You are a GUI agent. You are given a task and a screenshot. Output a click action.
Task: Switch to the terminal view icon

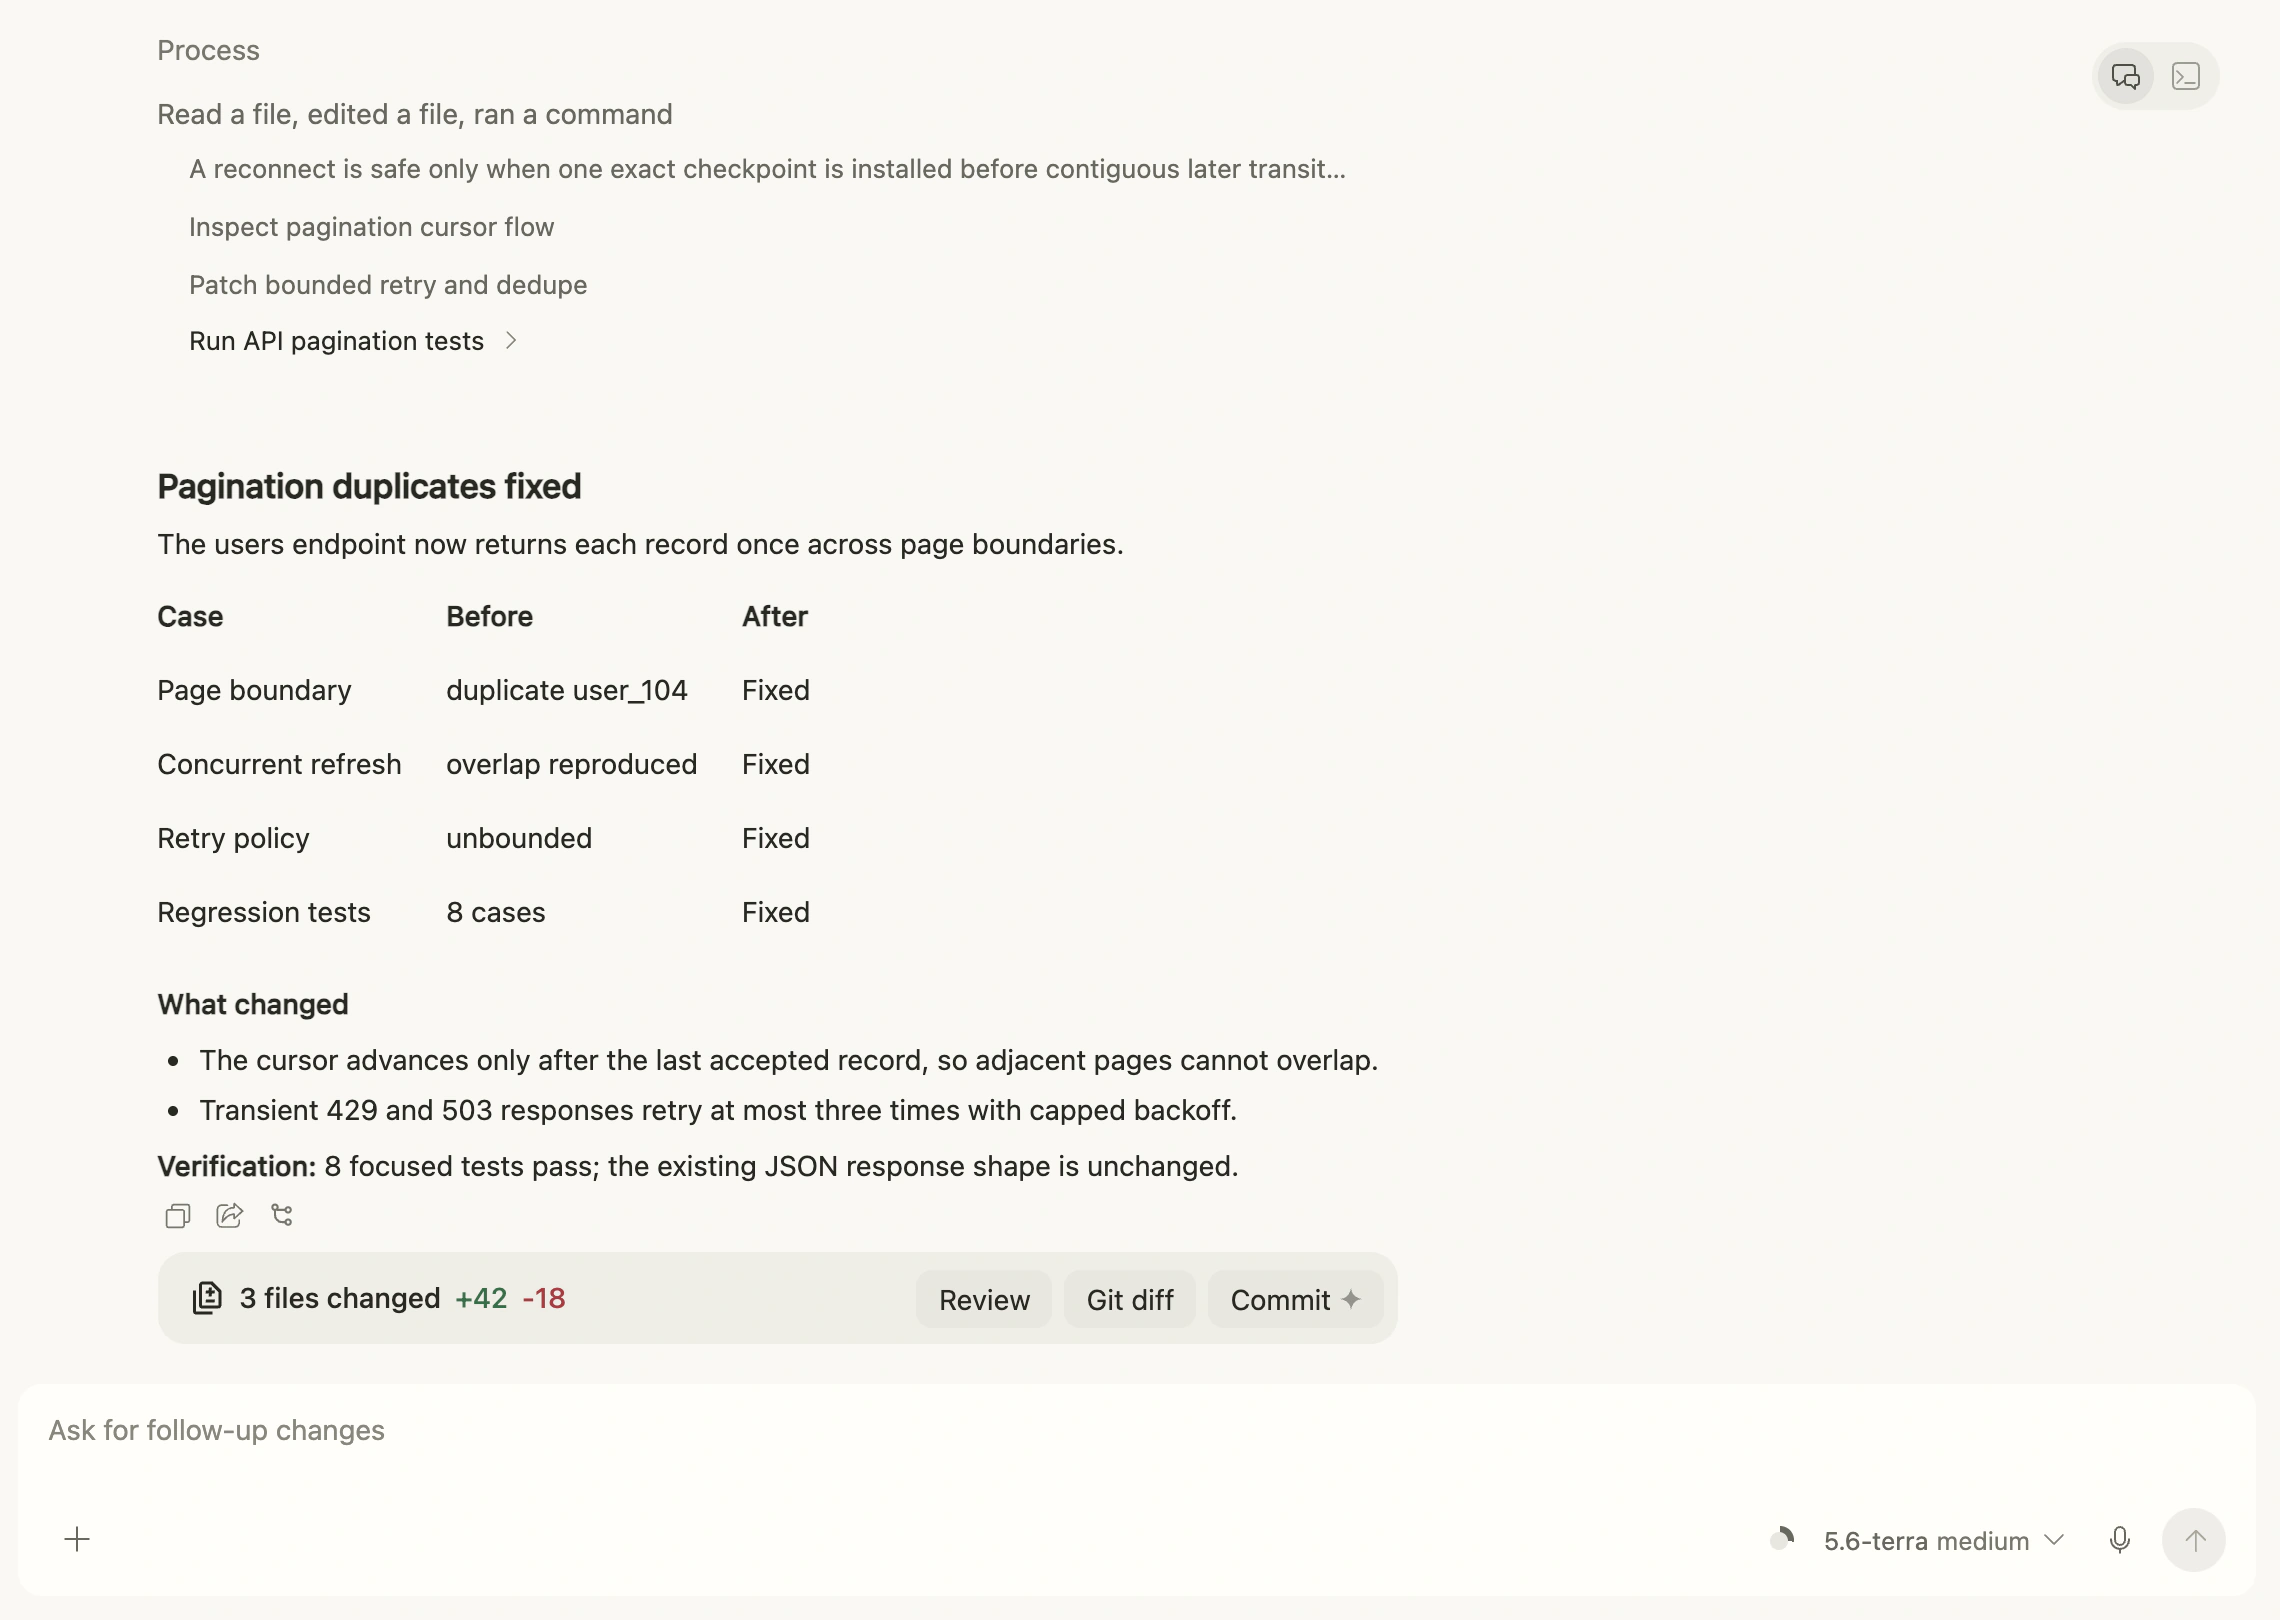coord(2185,76)
